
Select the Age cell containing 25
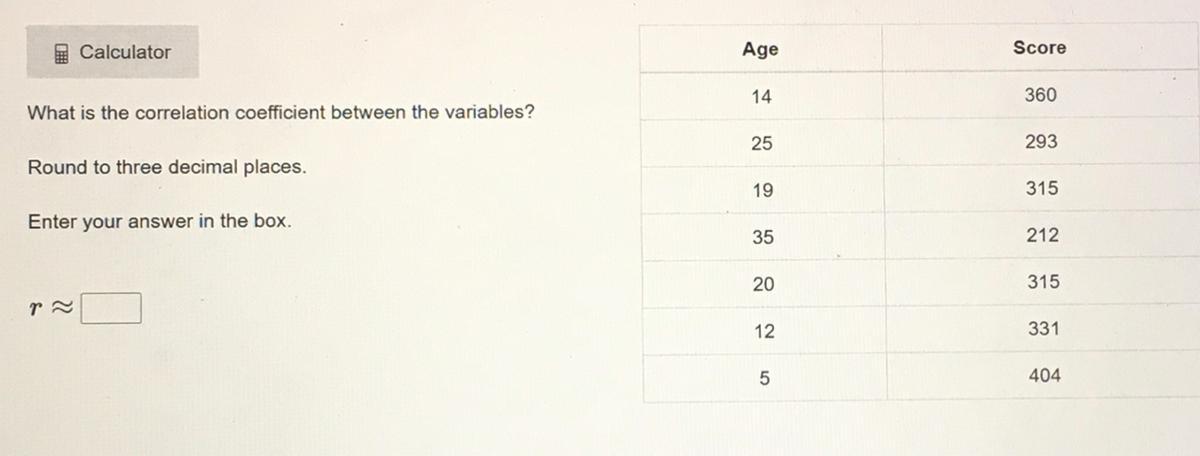[x=761, y=144]
